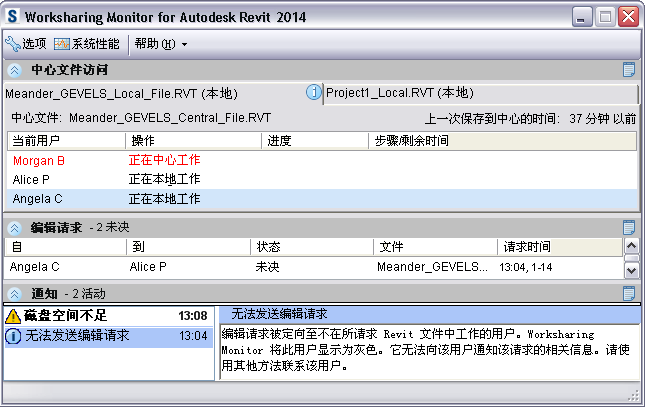Open 选项 (Options) wrench toolbar item

26,44
